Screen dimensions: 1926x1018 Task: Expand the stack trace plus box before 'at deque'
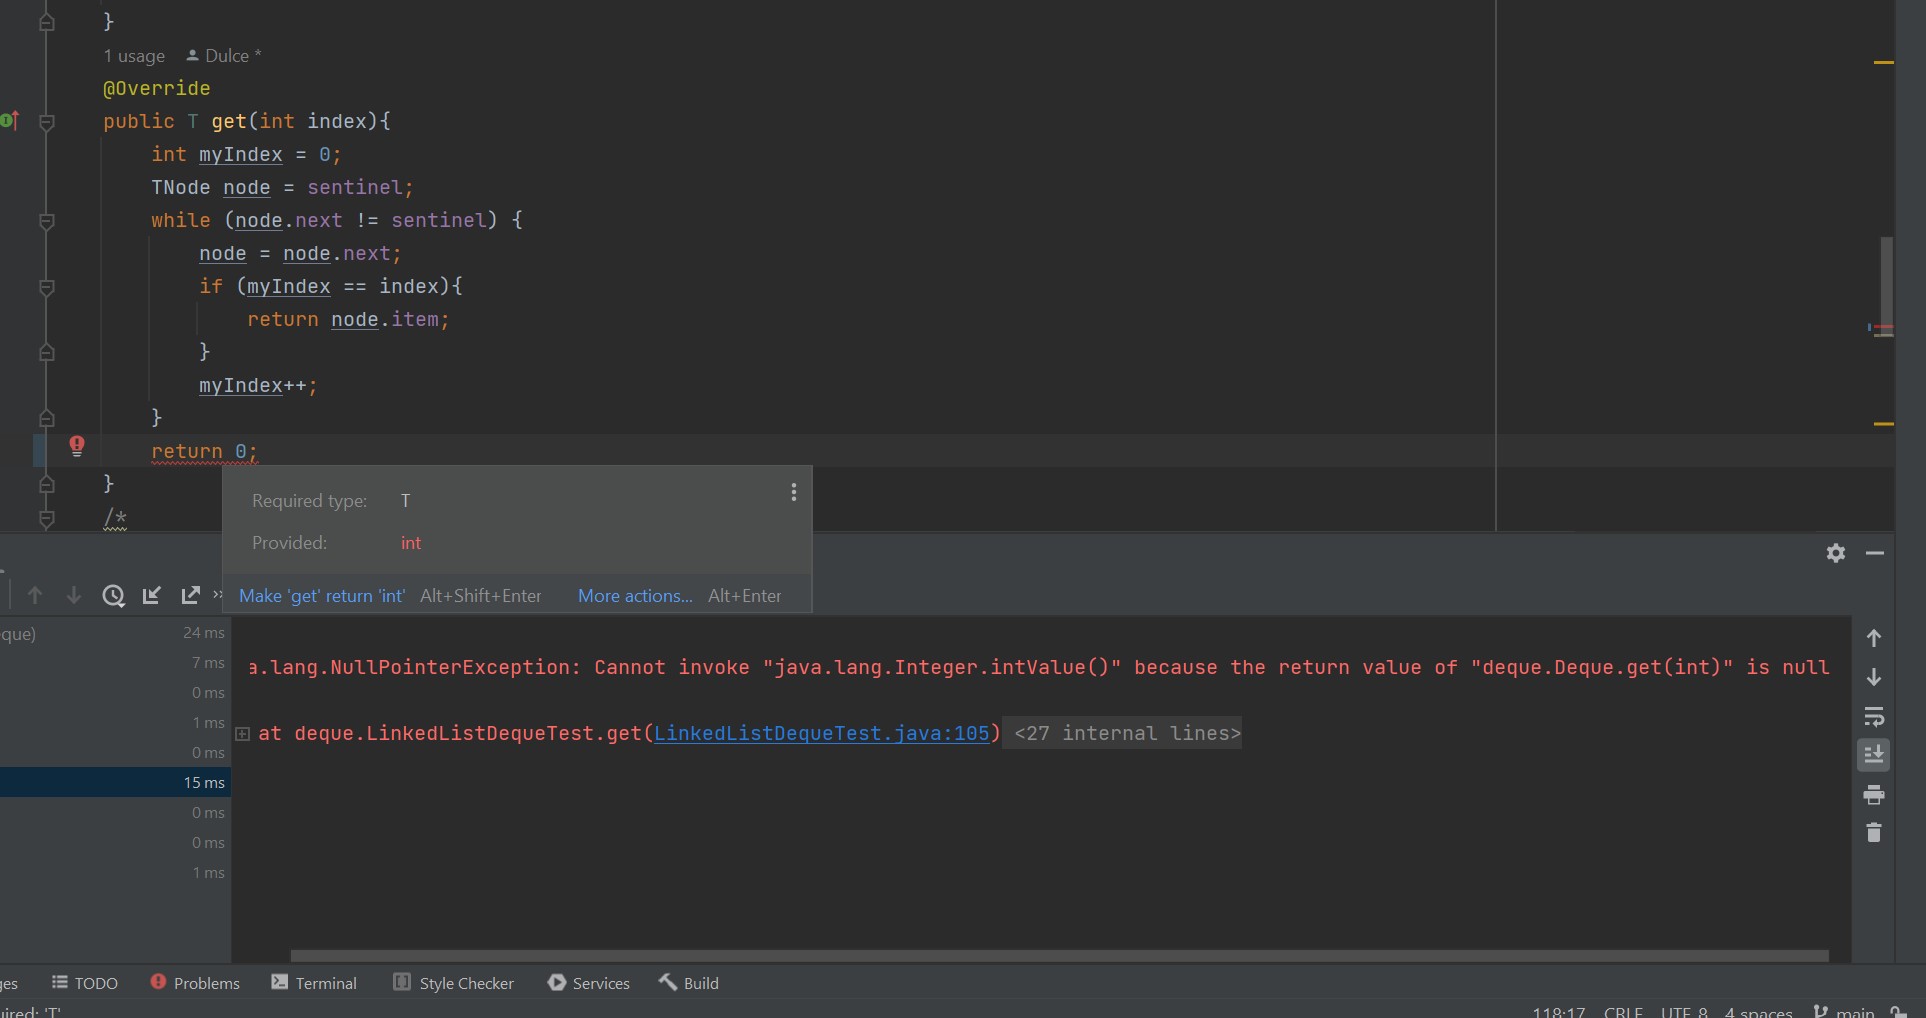pos(242,734)
